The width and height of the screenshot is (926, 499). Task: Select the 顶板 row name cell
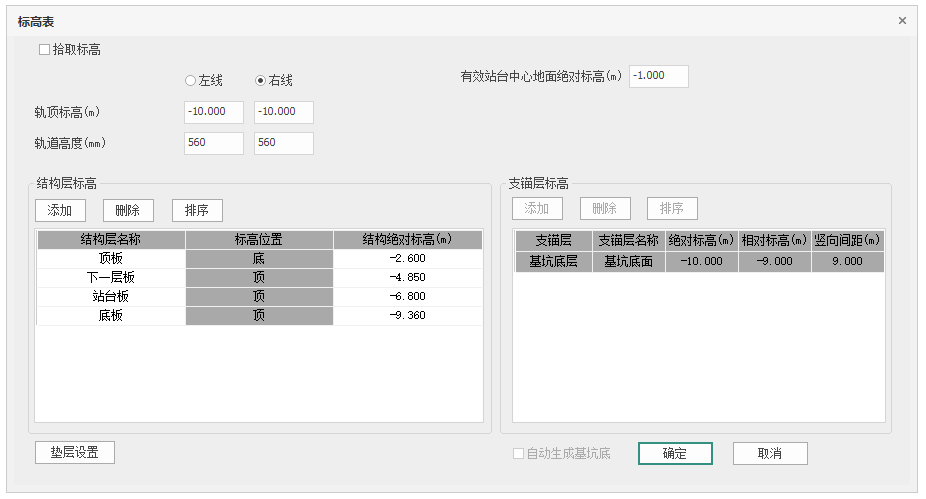pos(111,259)
